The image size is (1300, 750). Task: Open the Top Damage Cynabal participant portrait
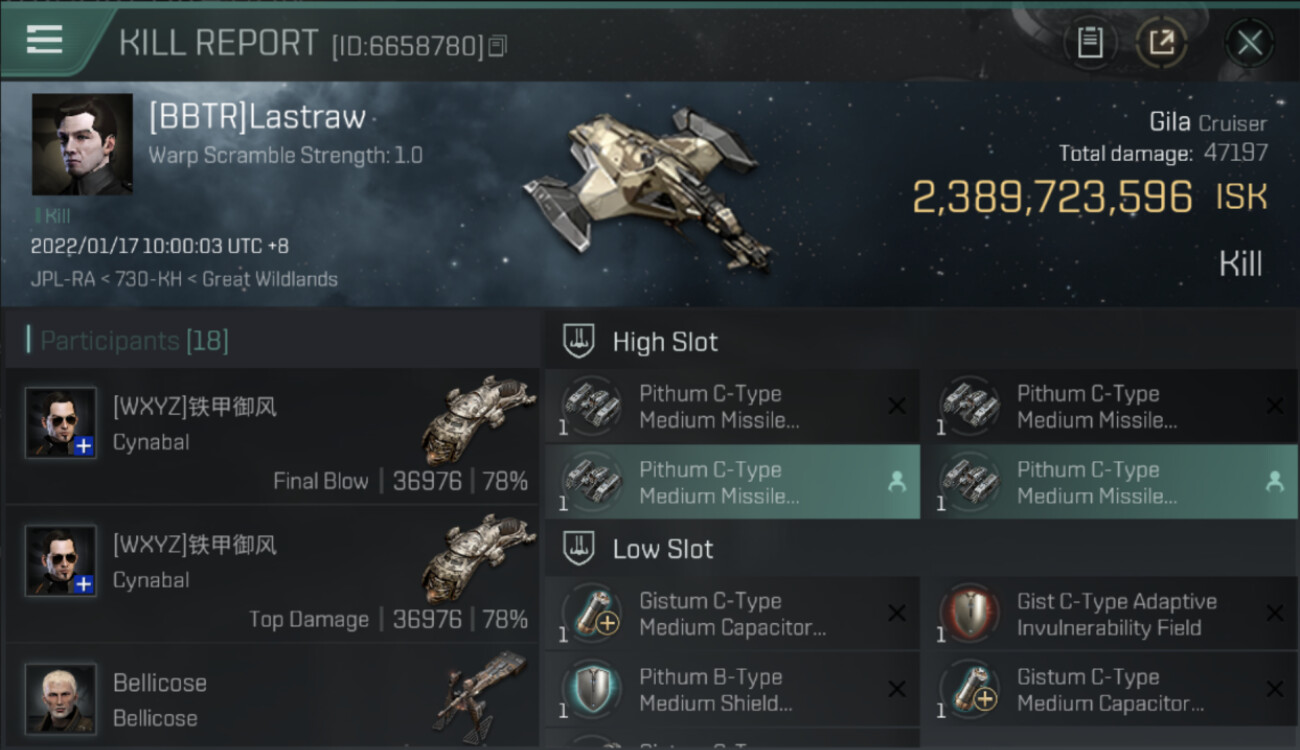pyautogui.click(x=61, y=561)
